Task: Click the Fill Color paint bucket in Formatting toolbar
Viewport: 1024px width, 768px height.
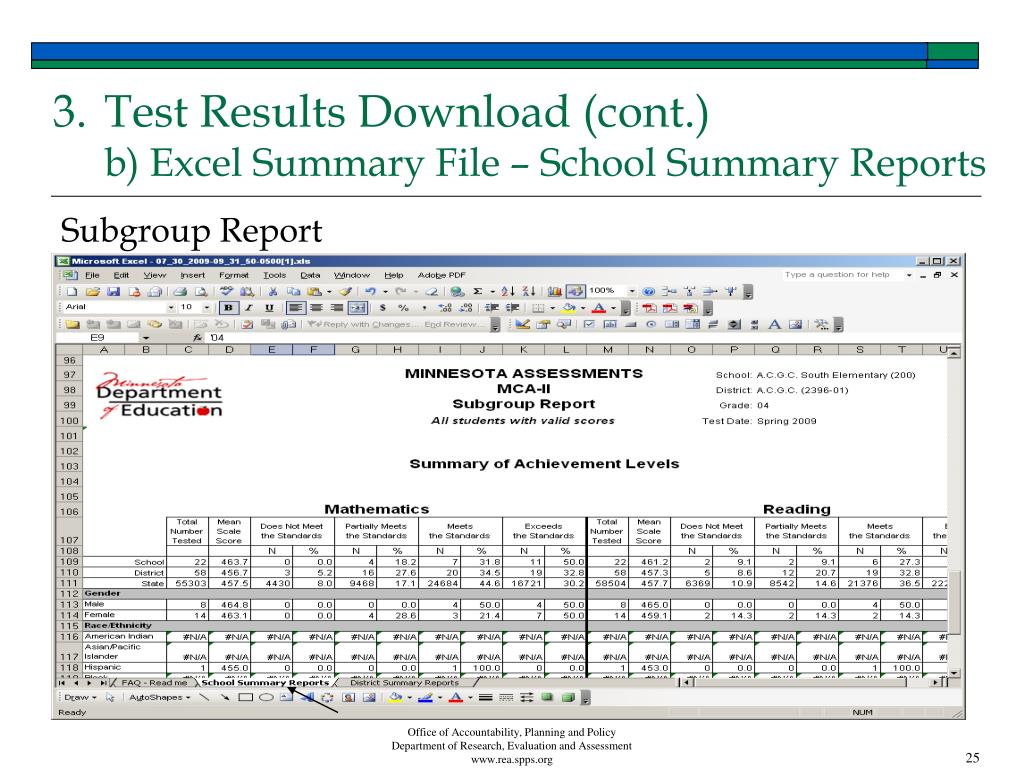Action: pyautogui.click(x=570, y=308)
